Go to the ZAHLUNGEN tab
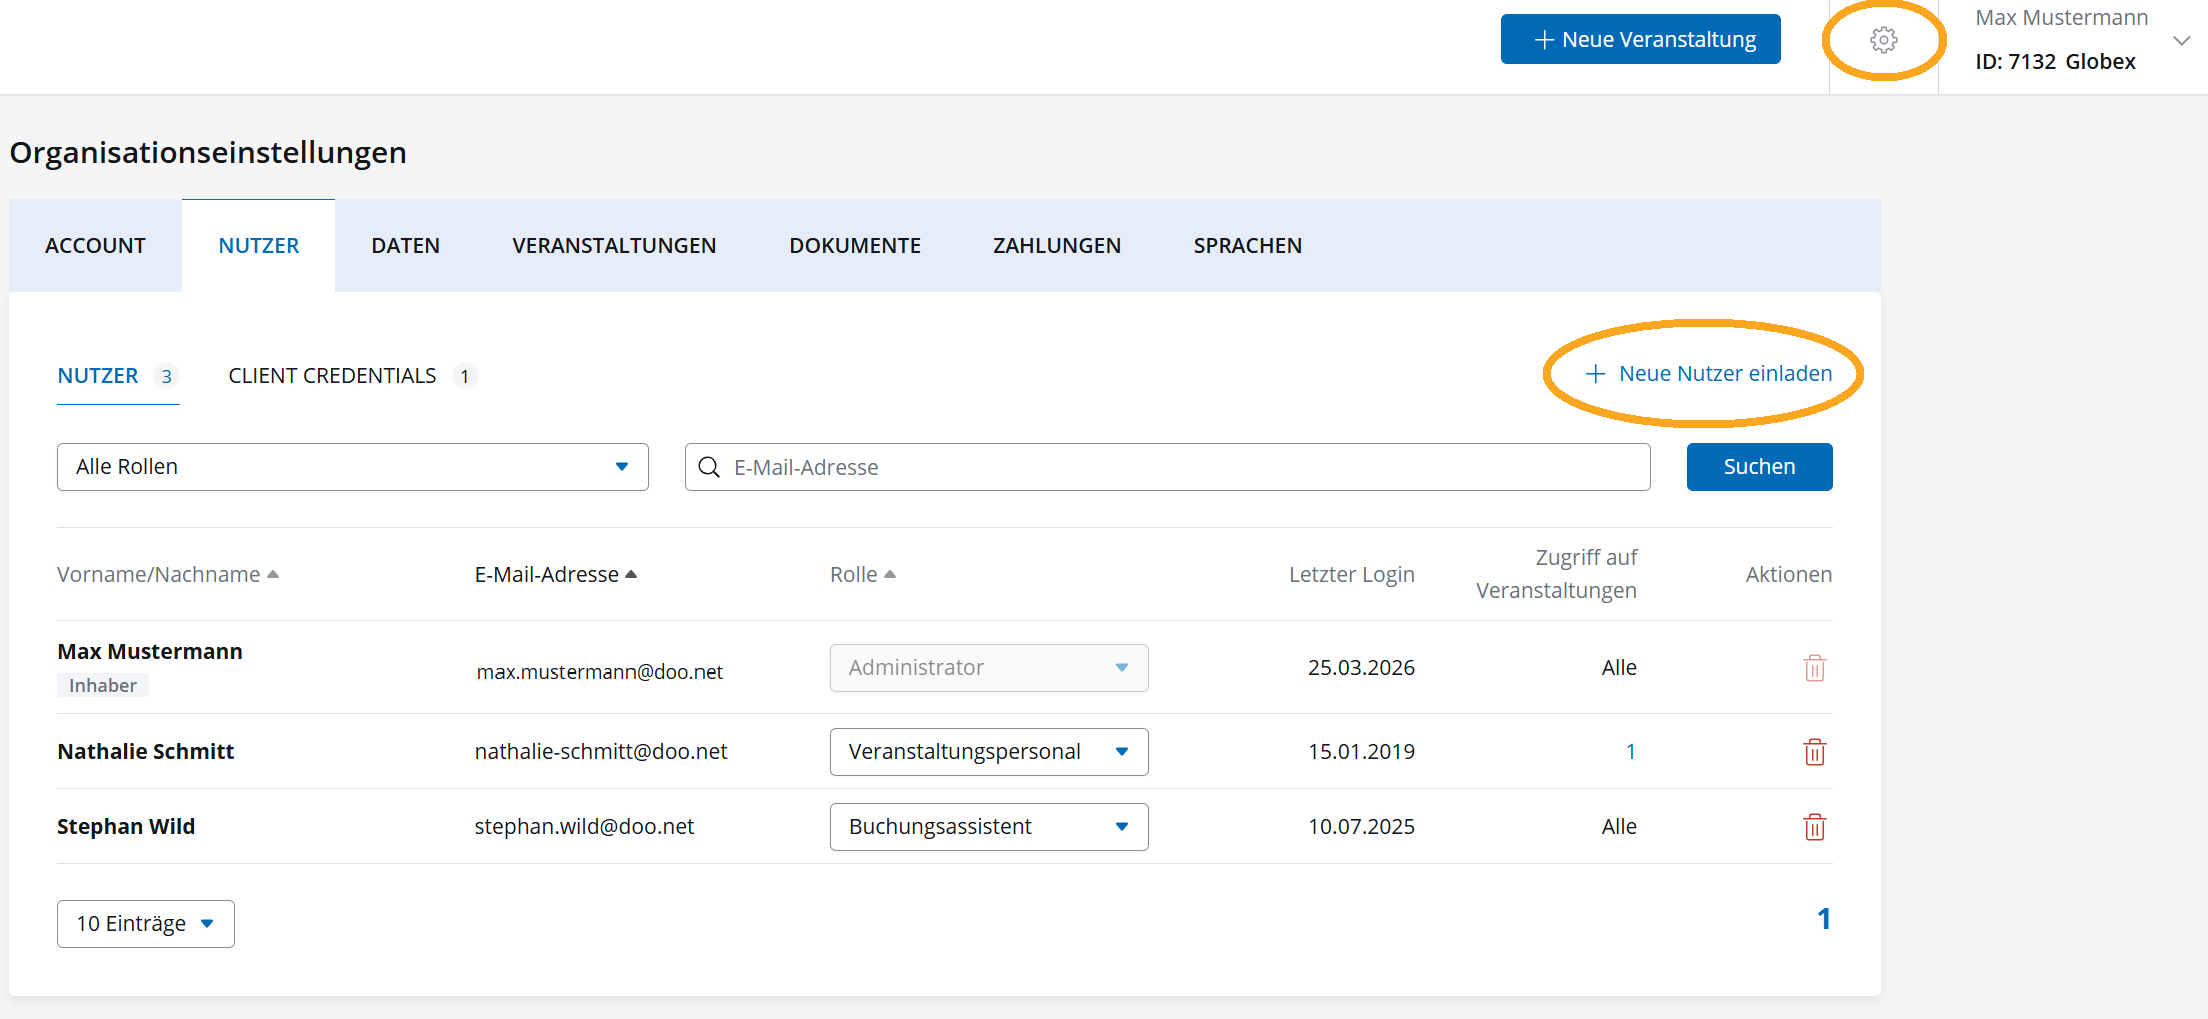The width and height of the screenshot is (2208, 1019). [1056, 246]
